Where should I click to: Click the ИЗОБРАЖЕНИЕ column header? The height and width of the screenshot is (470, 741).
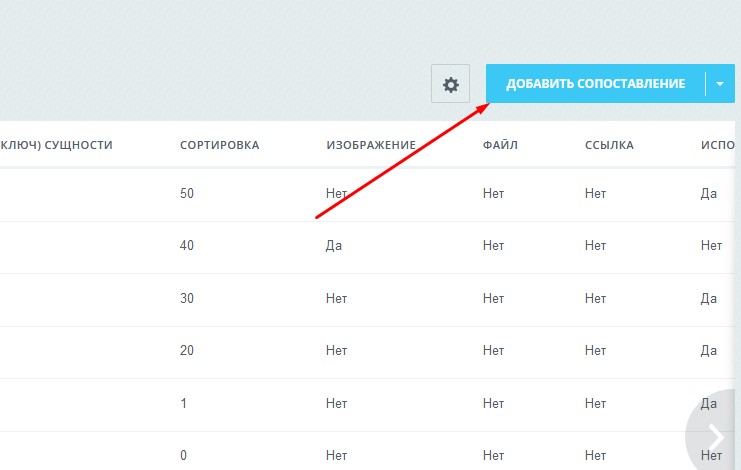point(371,145)
